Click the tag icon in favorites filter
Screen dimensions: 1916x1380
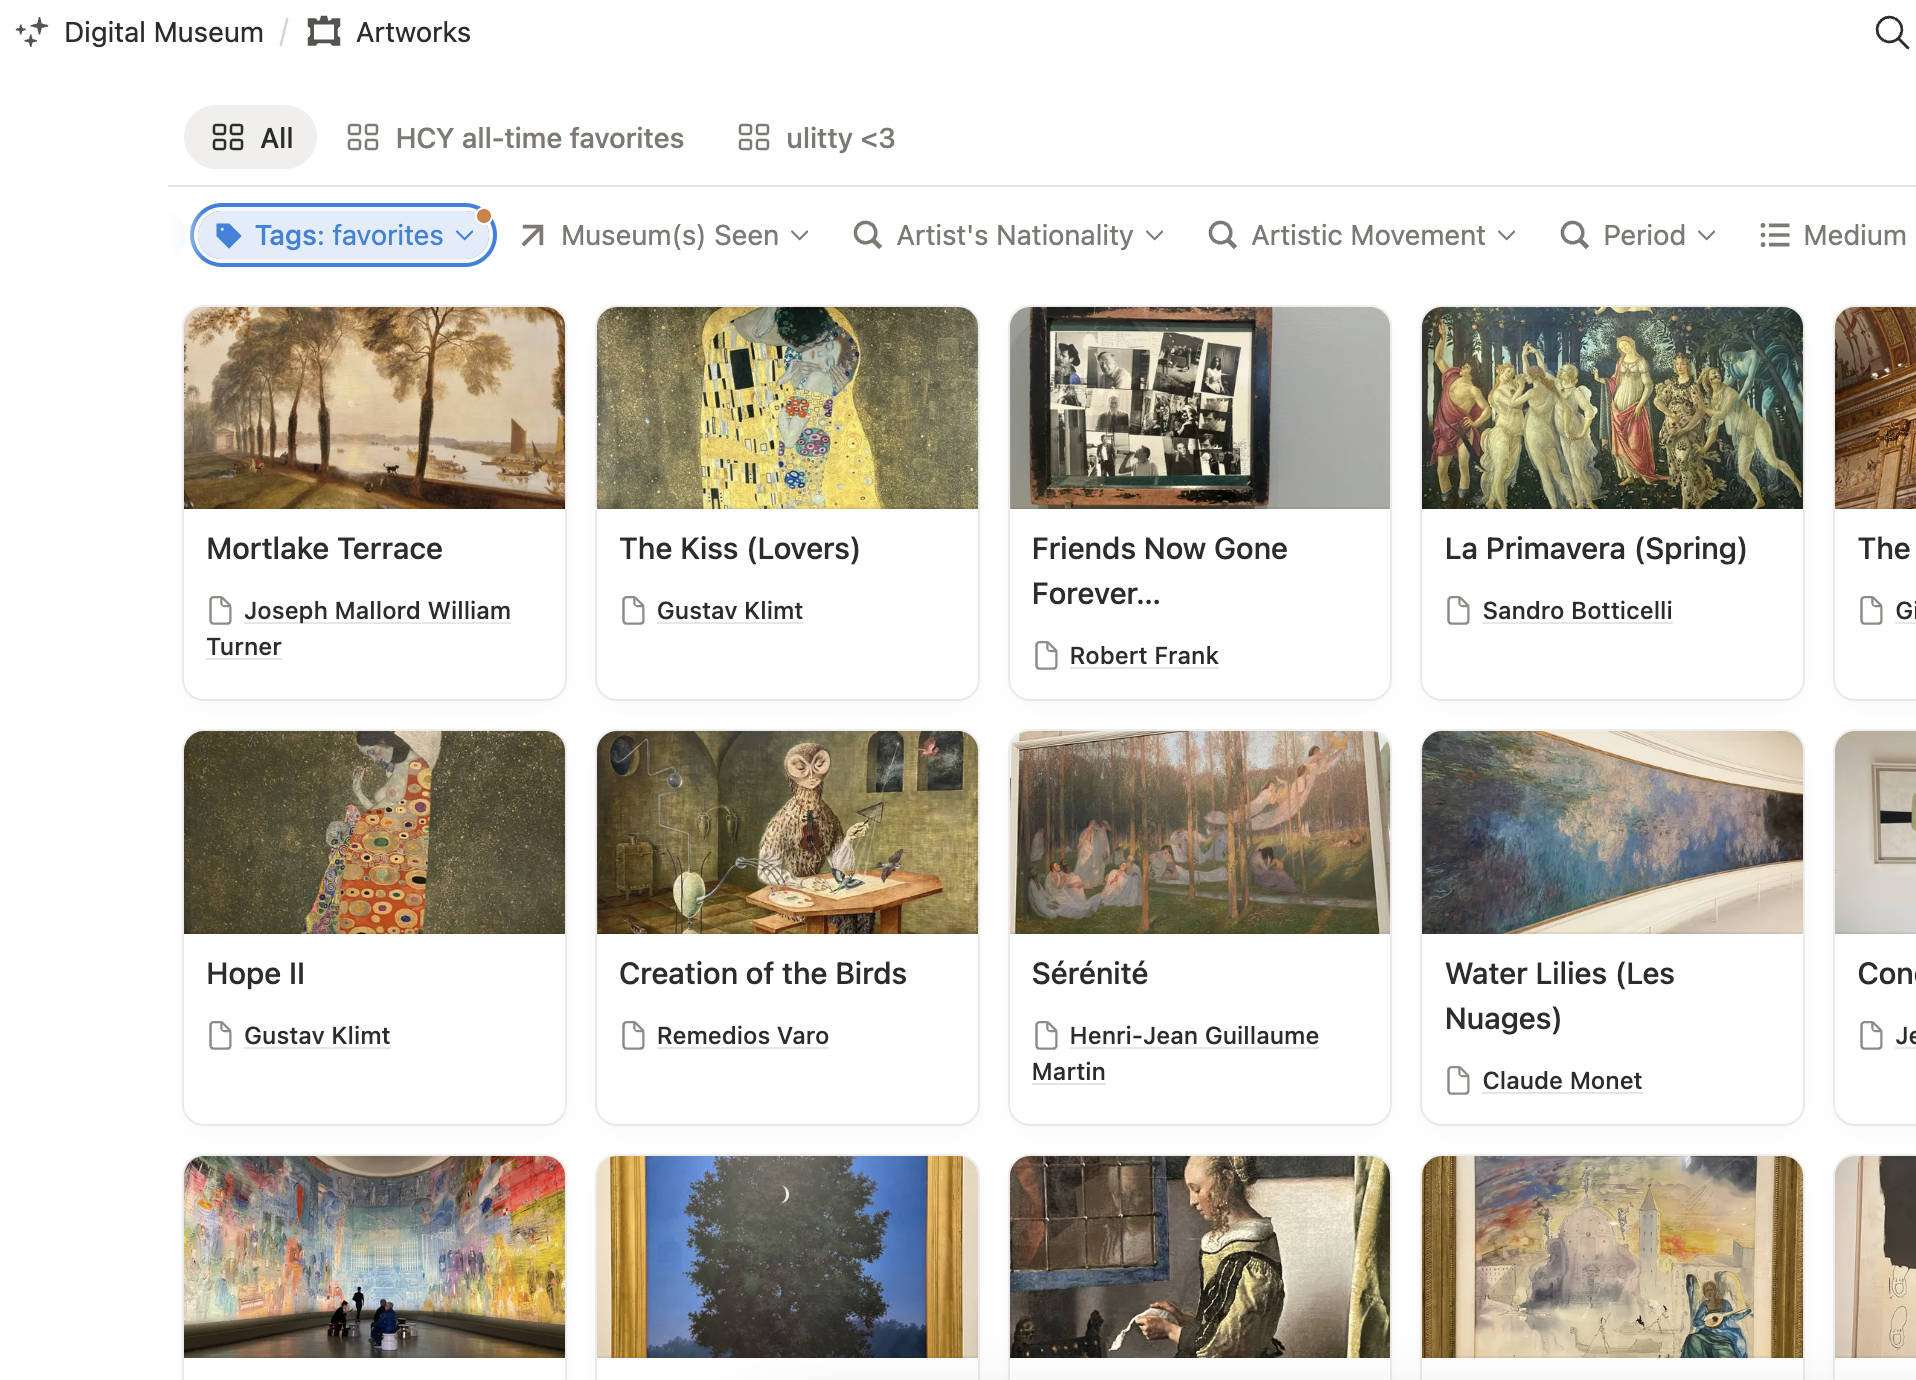pos(229,235)
